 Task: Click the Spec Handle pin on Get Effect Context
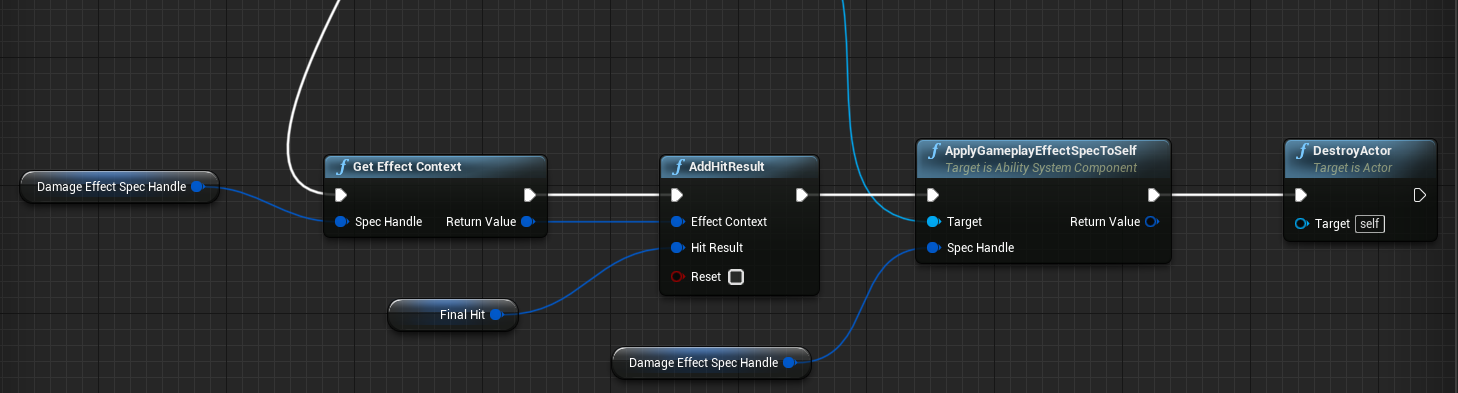341,221
